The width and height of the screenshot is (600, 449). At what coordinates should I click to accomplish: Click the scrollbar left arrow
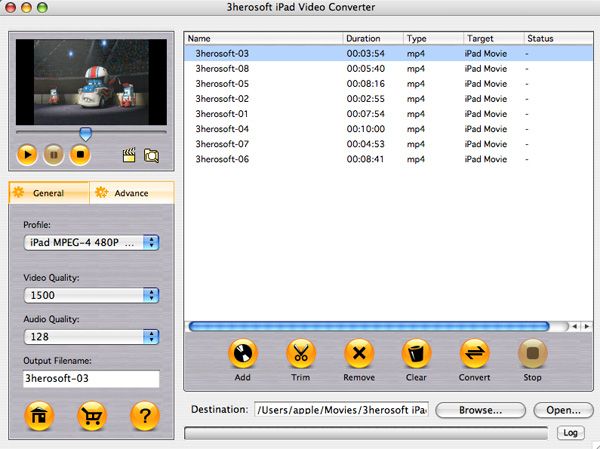(x=574, y=327)
